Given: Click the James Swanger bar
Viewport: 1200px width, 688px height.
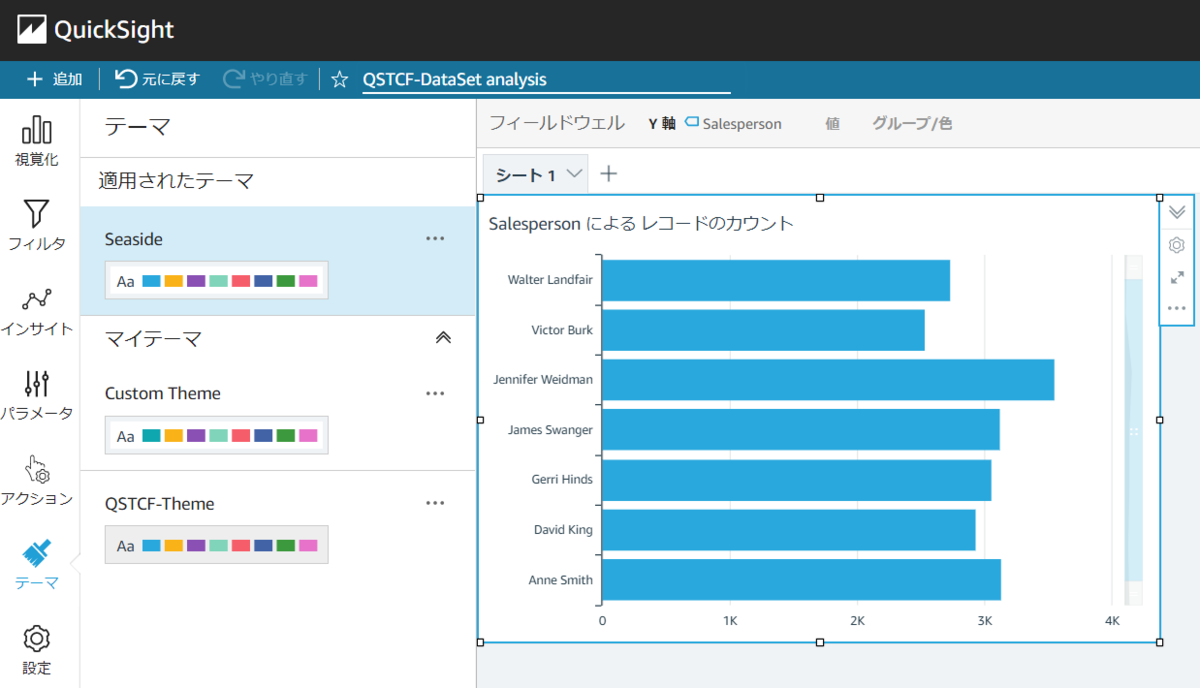Looking at the screenshot, I should point(801,430).
